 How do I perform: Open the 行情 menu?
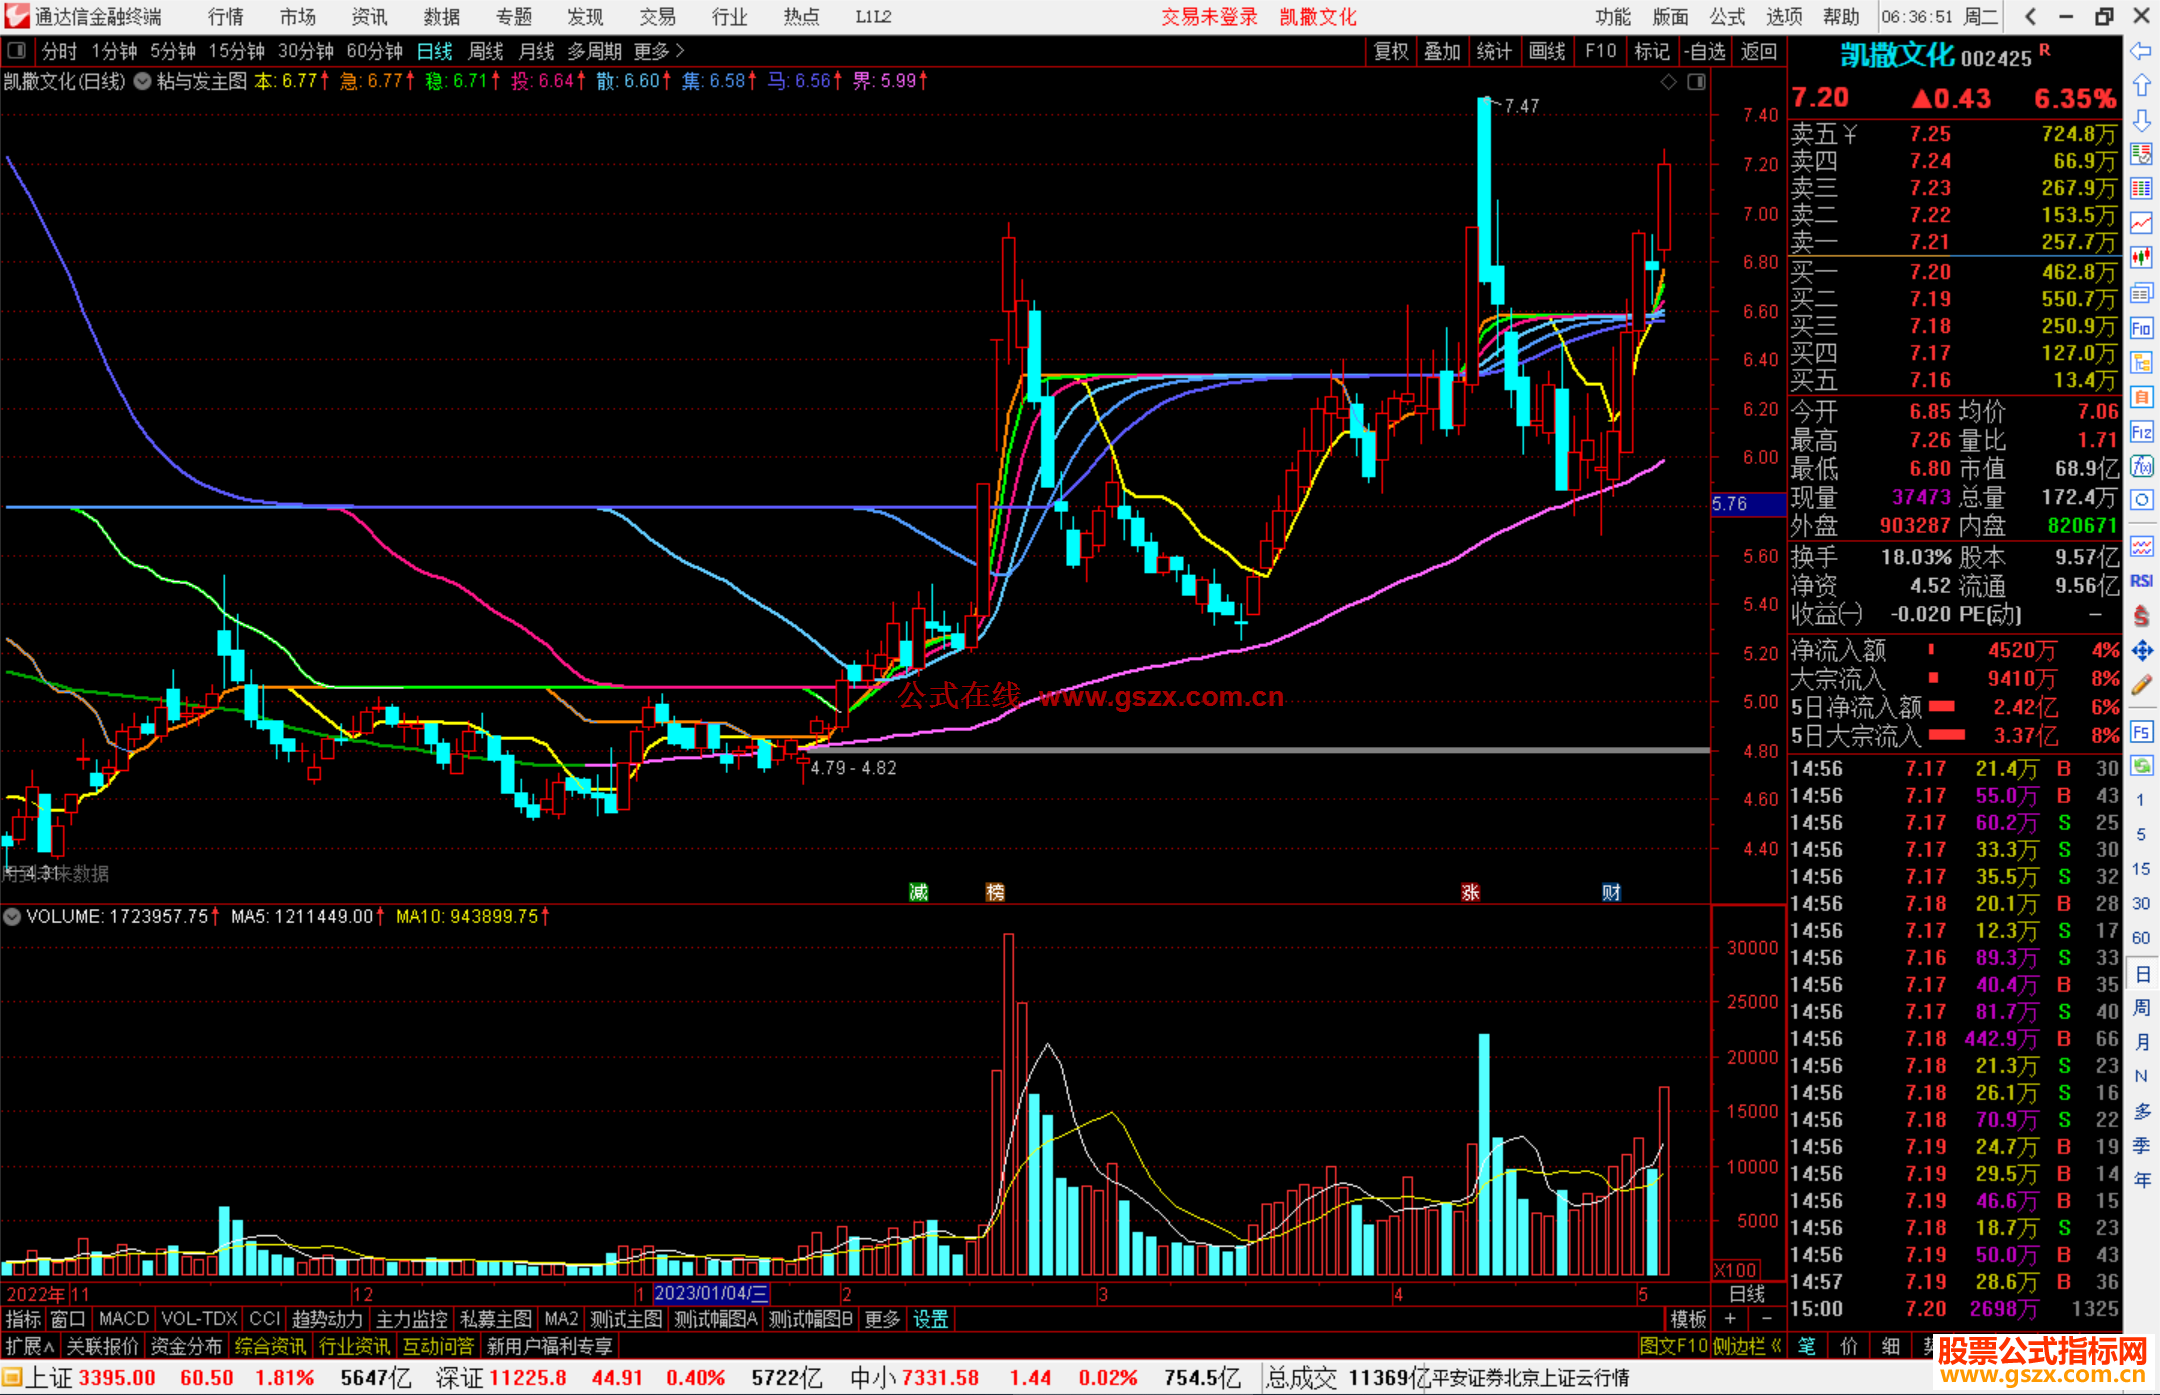226,17
